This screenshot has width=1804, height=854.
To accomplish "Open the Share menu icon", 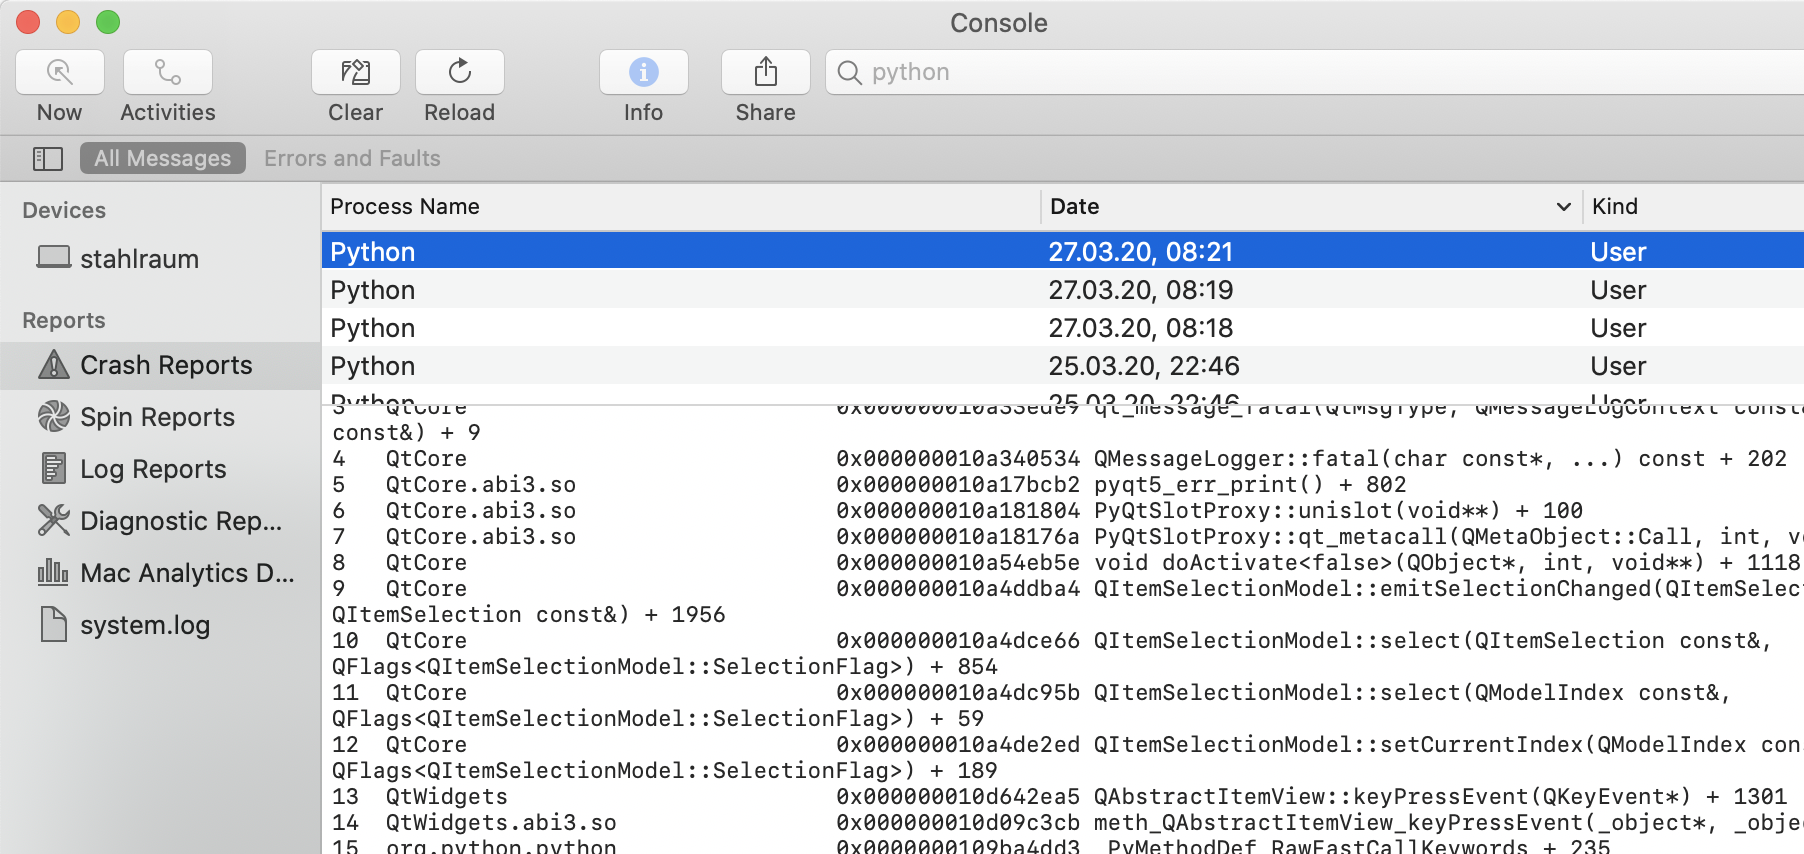I will point(766,72).
